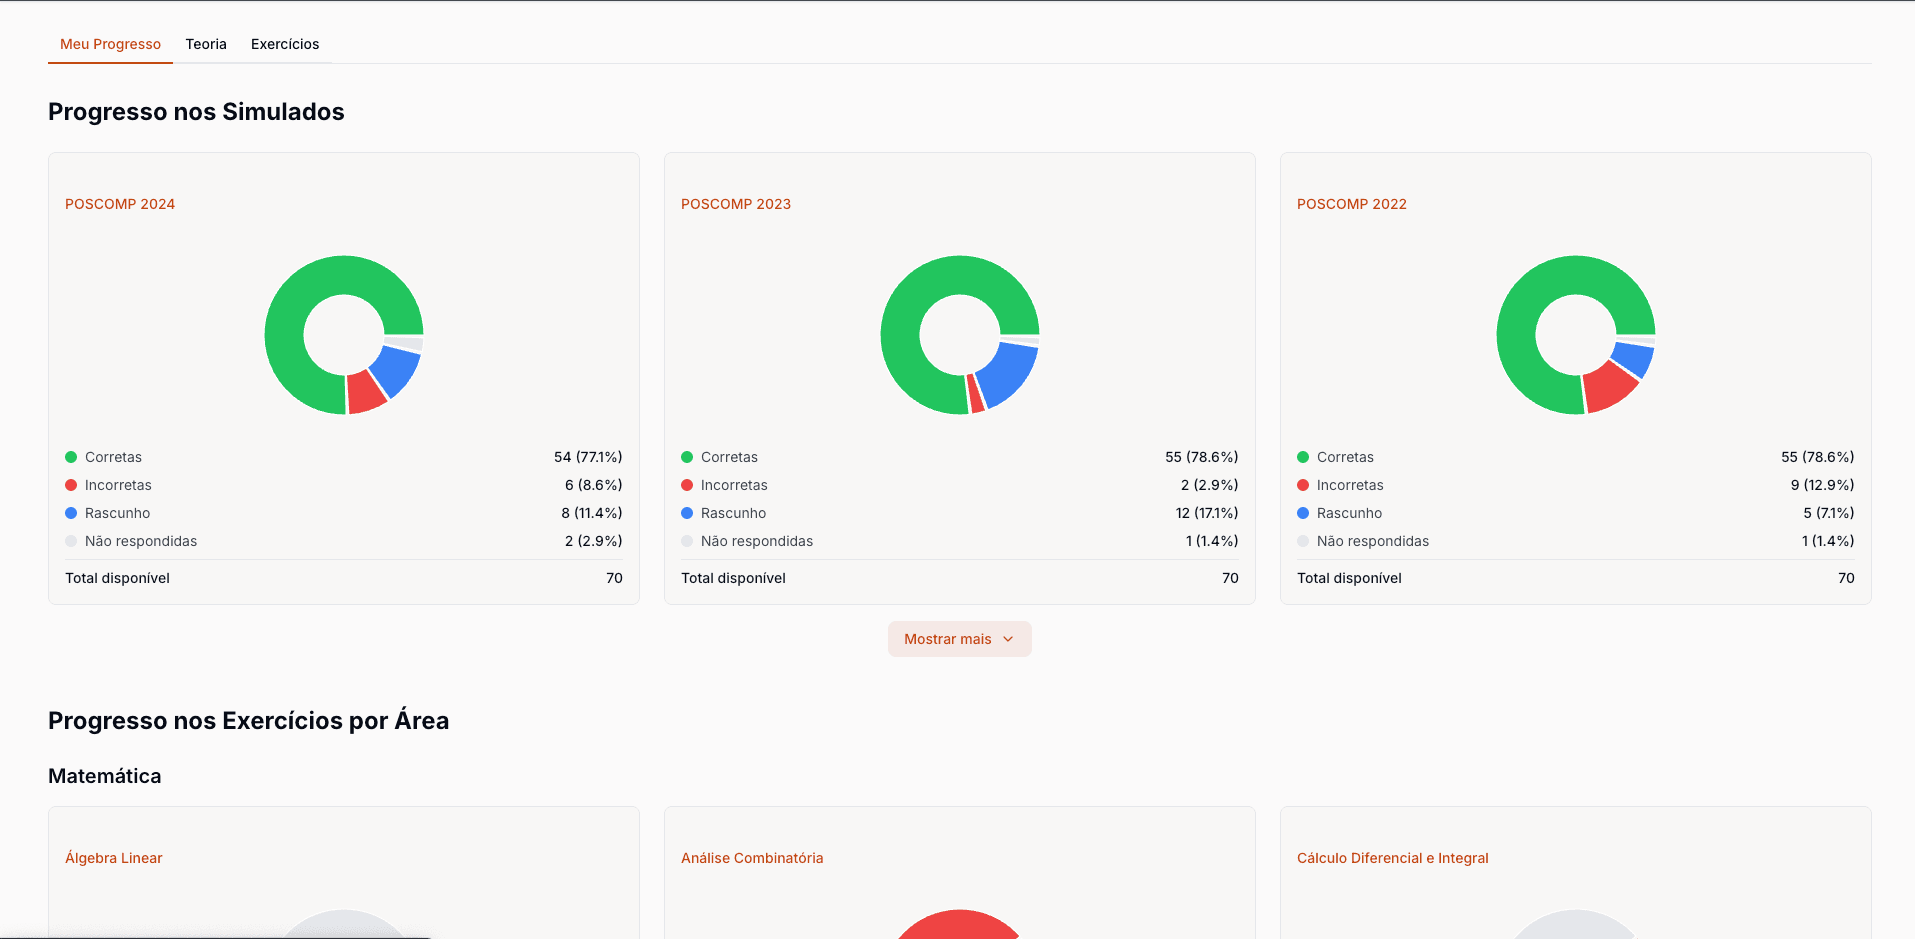
Task: Click green Corretas dot in POSCOMP 2023
Action: tap(687, 457)
